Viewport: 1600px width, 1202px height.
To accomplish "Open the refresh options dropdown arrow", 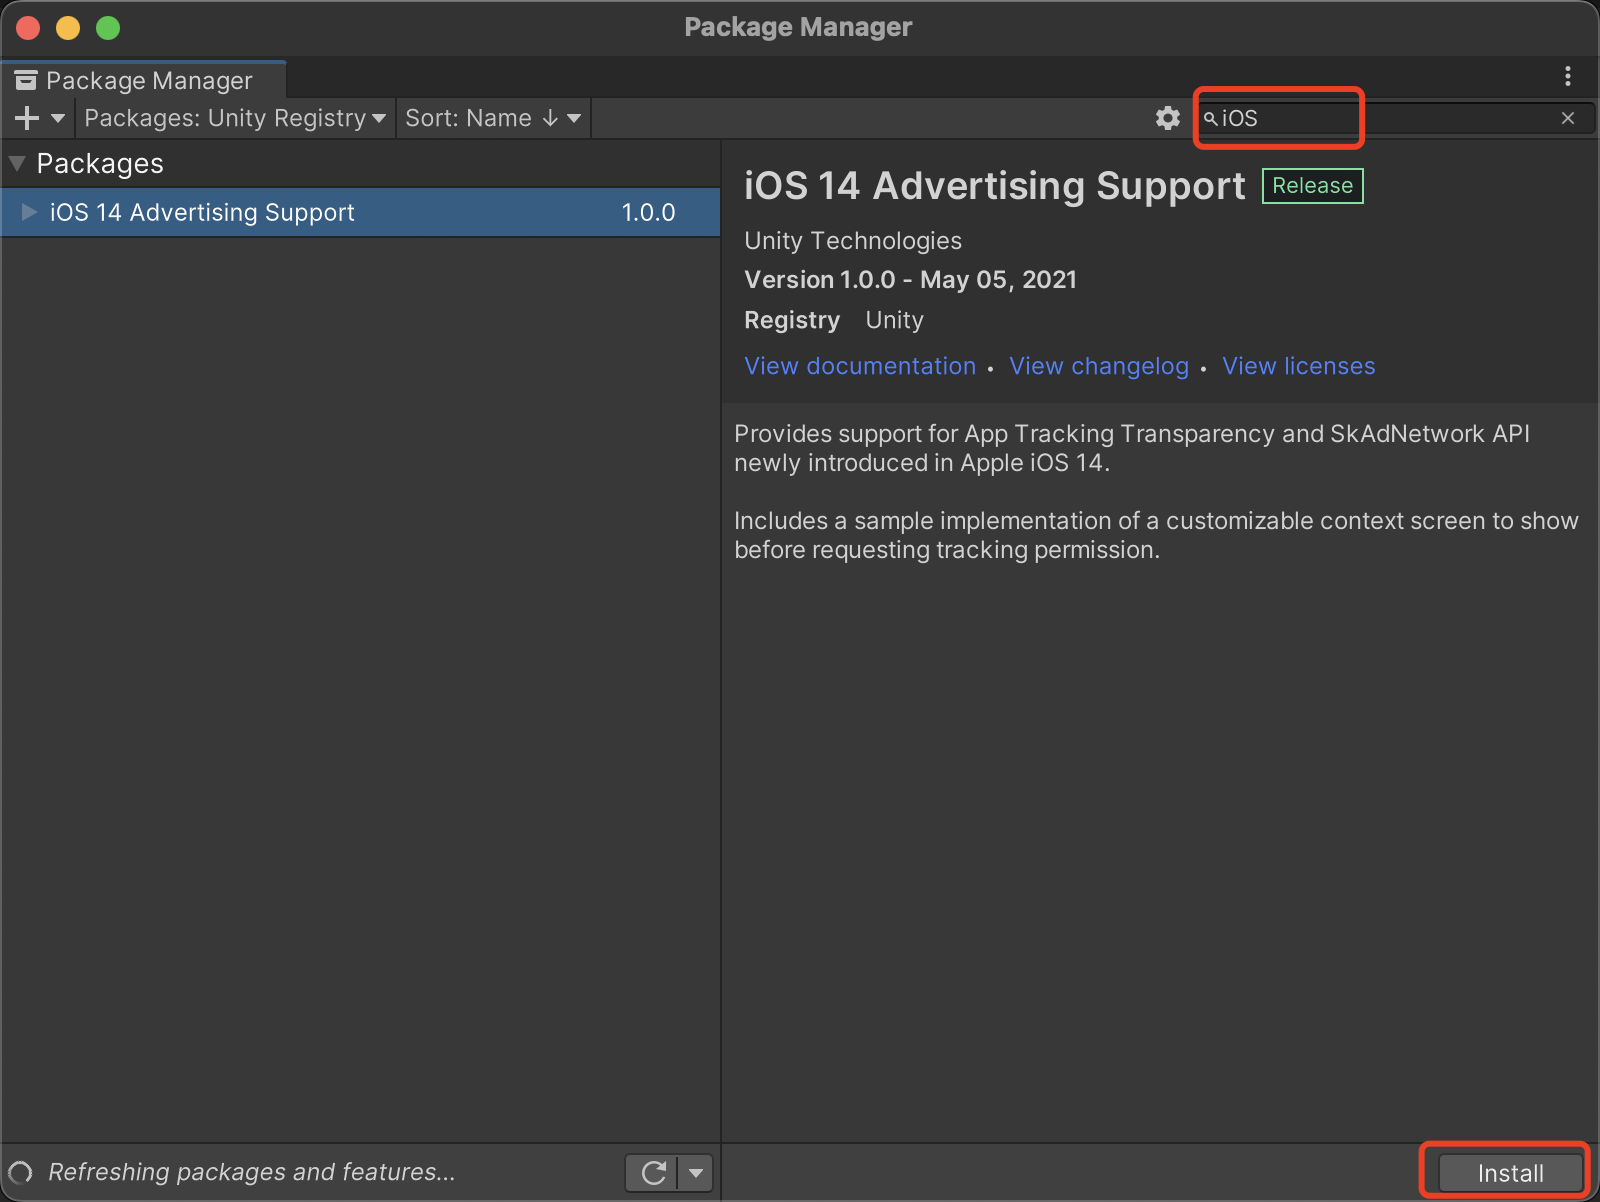I will [696, 1172].
